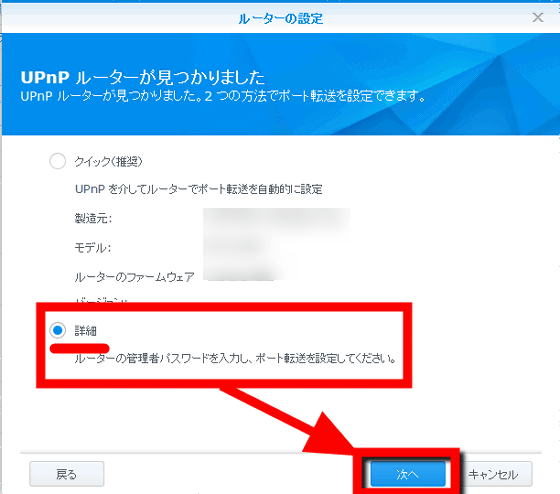Click the subtitle about 2 つの方法でポート転送
560x494 pixels.
click(223, 96)
